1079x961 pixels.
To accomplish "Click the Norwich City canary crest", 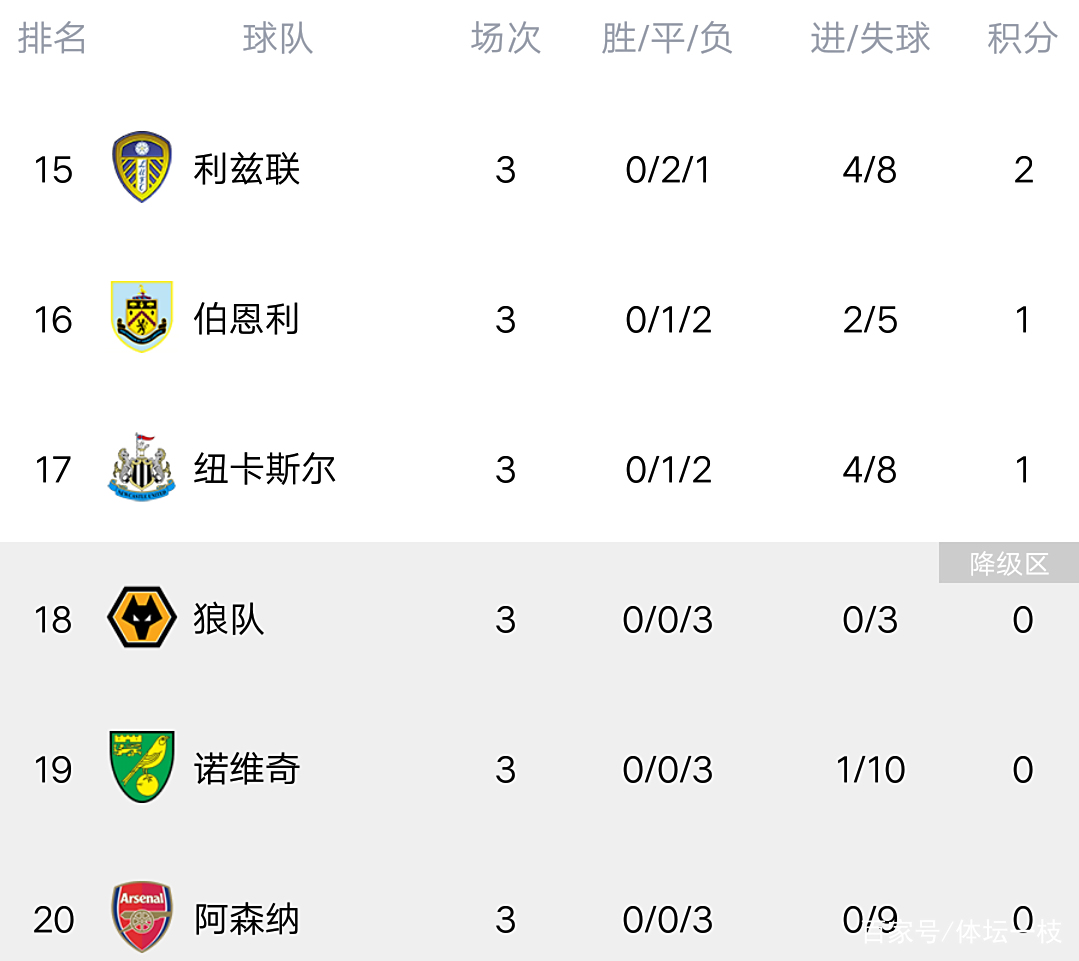I will pos(142,768).
